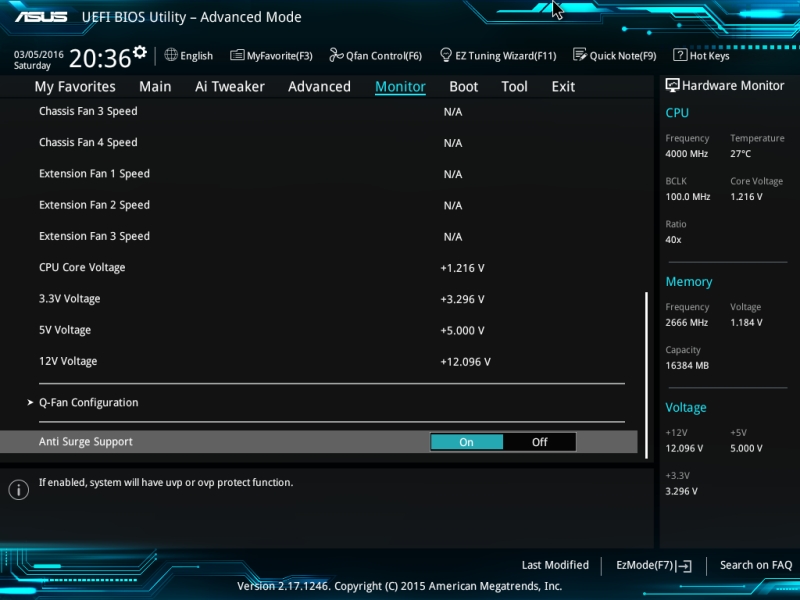Click the ASUS logo
The image size is (800, 600).
[x=41, y=17]
